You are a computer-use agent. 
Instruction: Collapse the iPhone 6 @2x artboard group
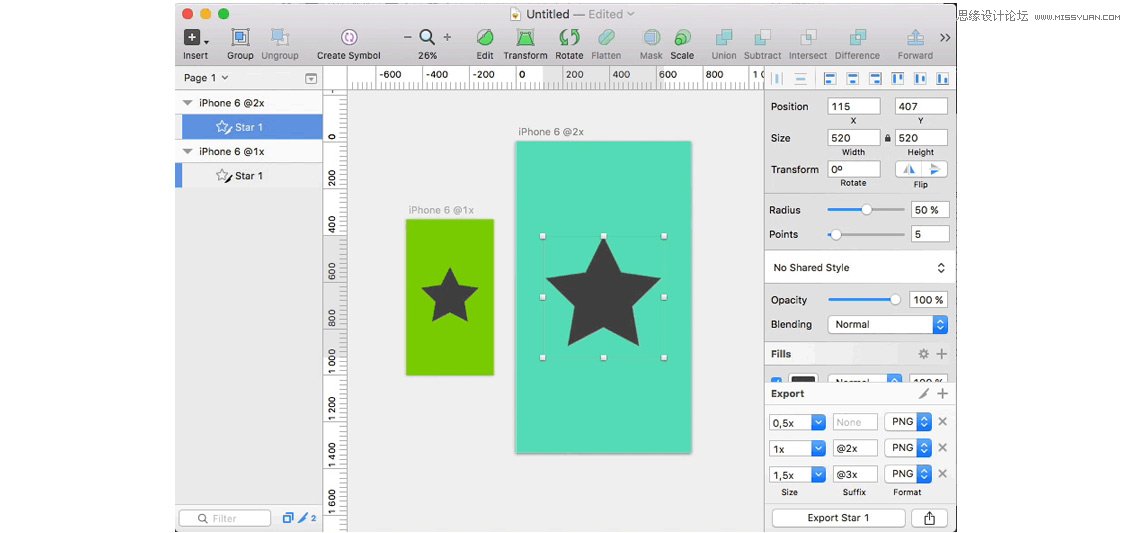click(x=187, y=103)
